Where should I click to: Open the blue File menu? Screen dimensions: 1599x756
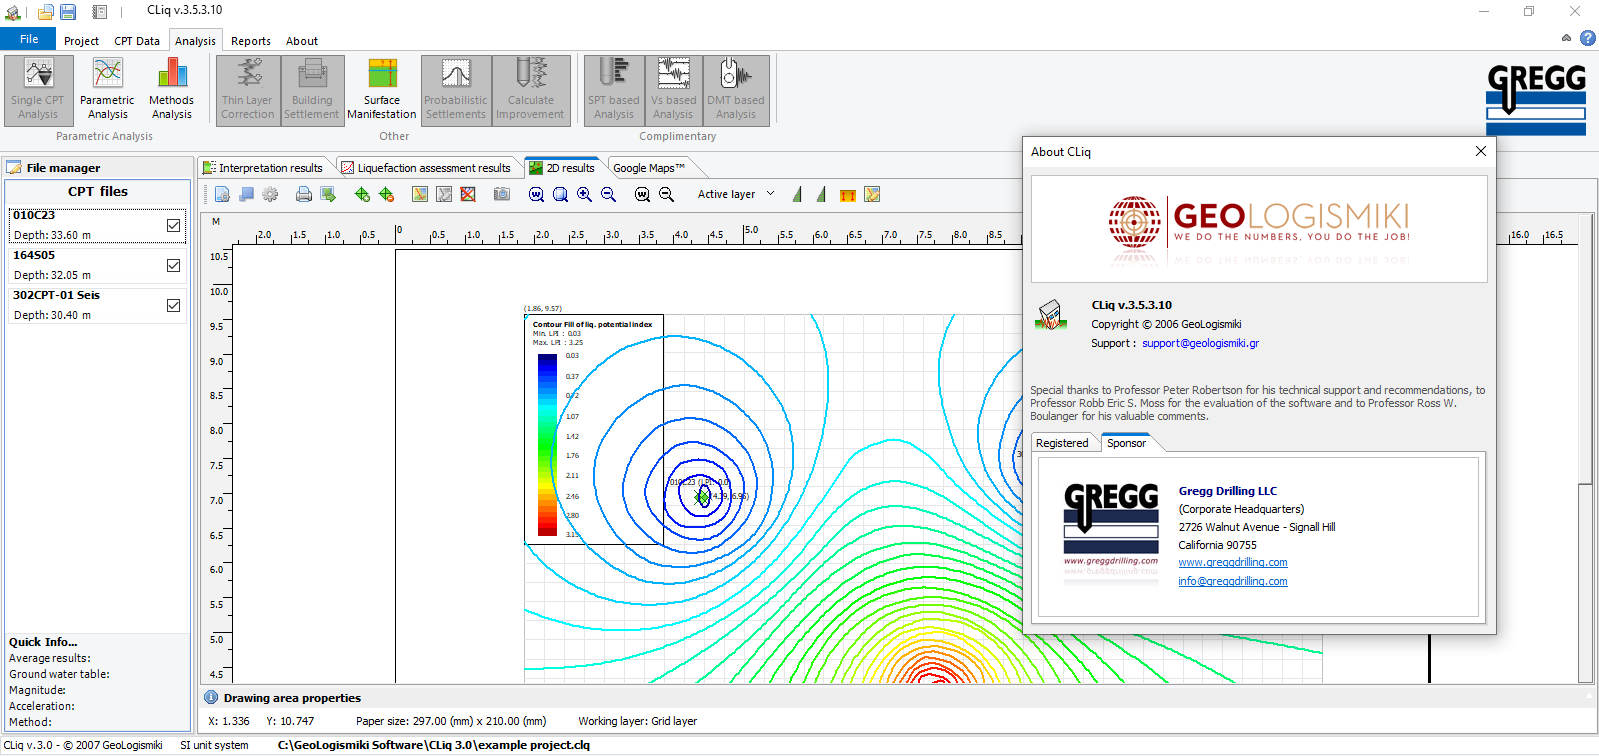[29, 39]
